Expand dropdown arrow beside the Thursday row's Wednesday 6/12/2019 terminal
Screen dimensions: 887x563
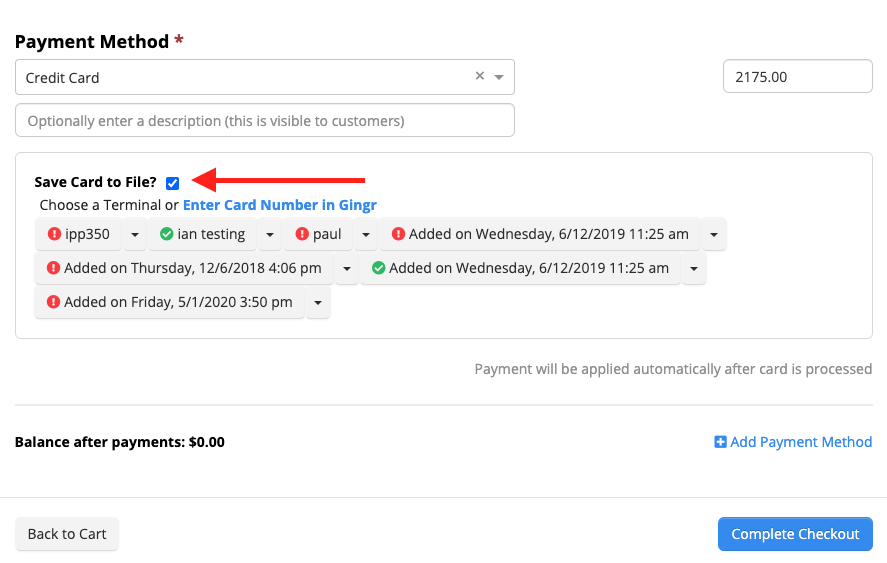point(694,268)
